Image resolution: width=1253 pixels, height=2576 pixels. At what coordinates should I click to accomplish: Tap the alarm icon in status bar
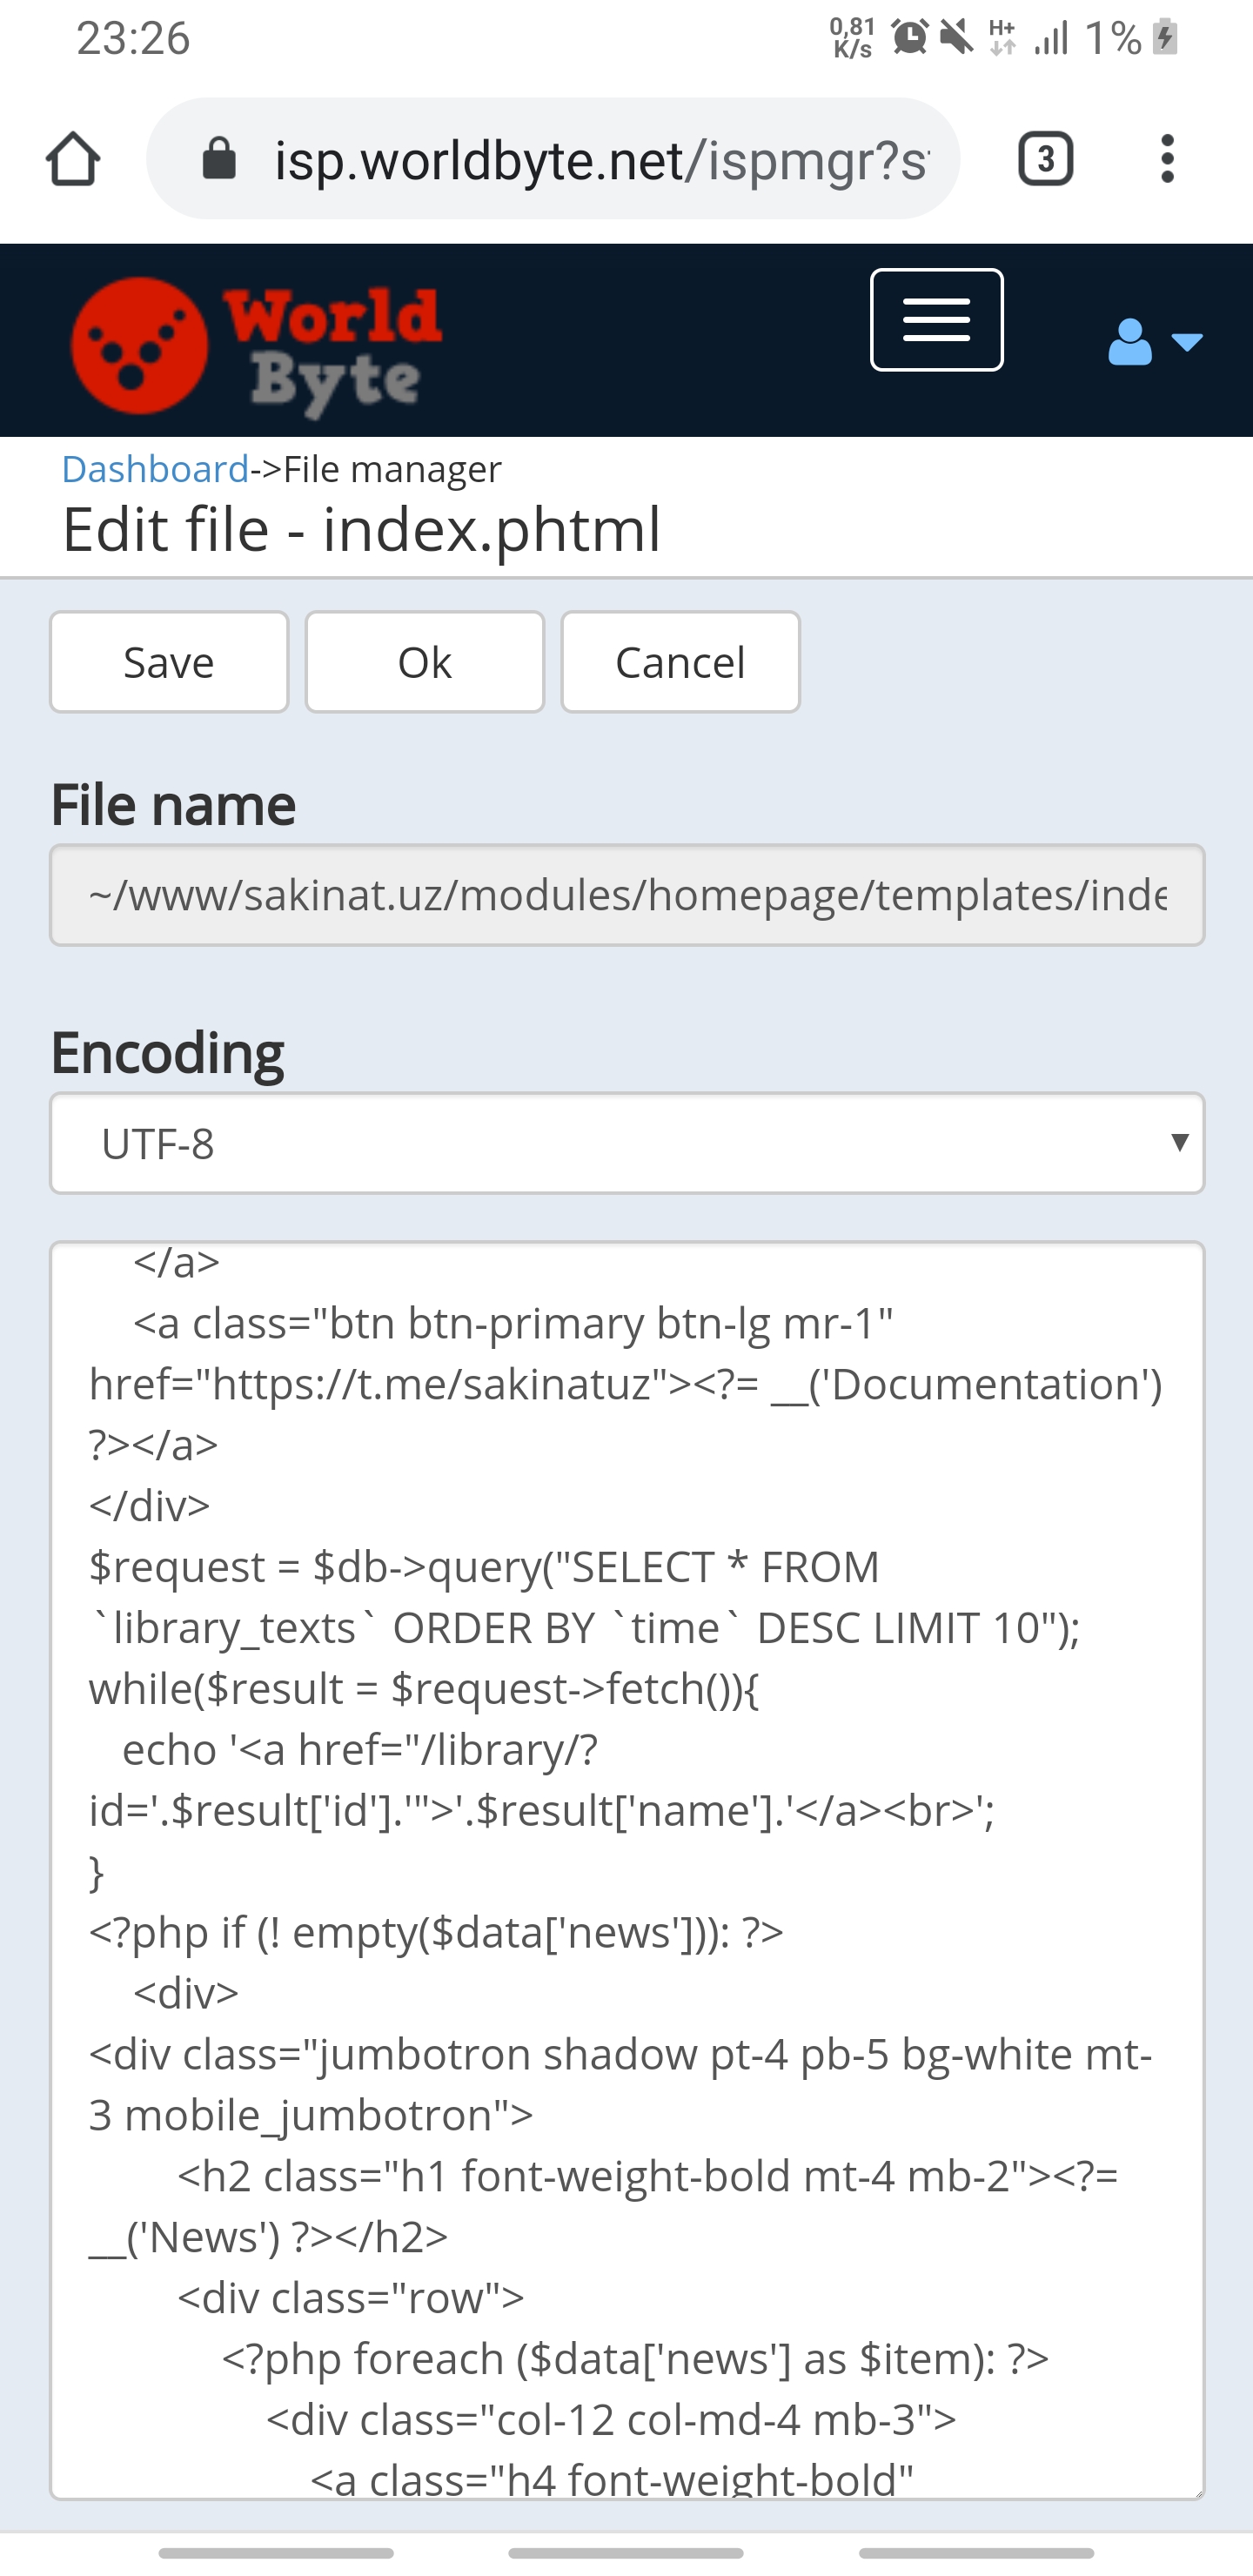coord(910,38)
